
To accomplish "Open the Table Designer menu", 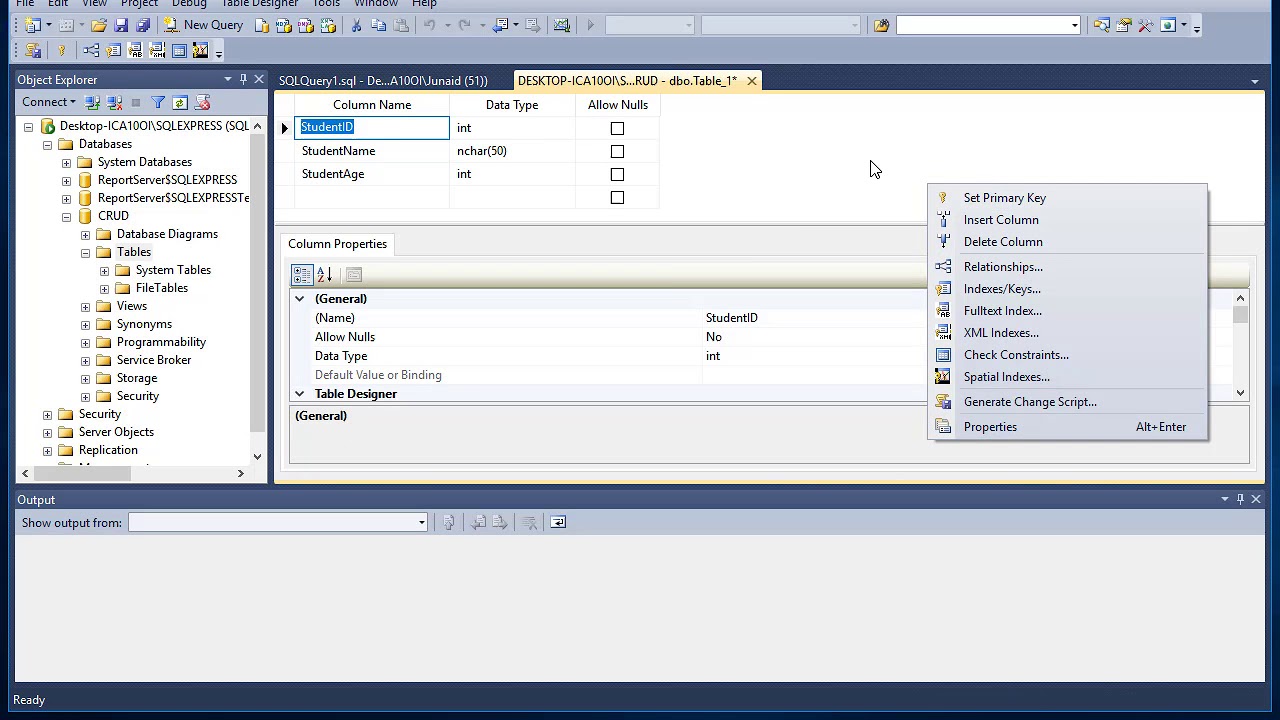I will pos(259,4).
